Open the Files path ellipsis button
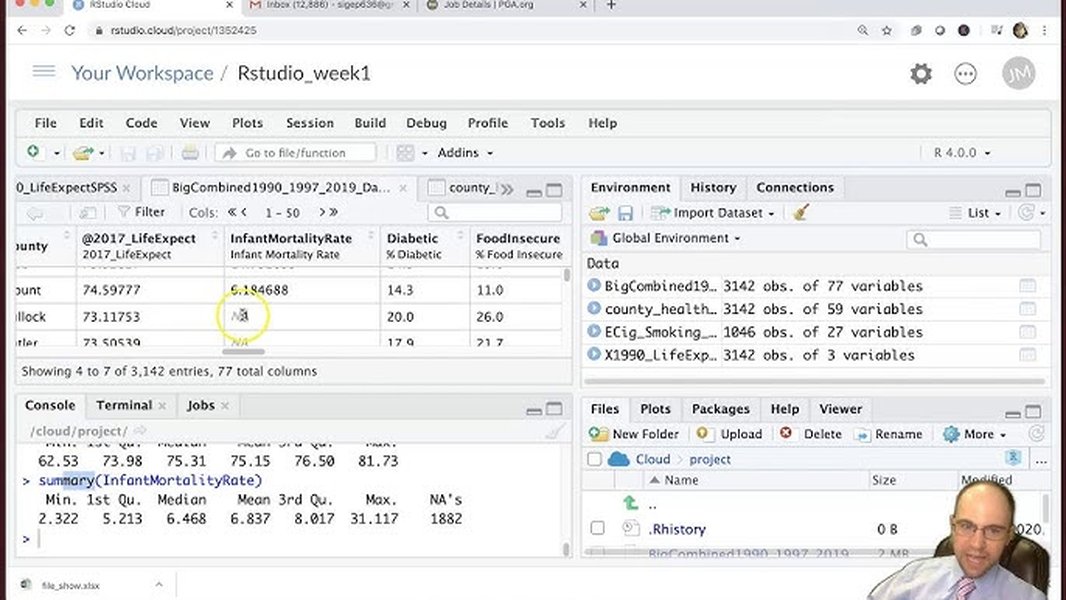The height and width of the screenshot is (600, 1066). coord(1041,460)
